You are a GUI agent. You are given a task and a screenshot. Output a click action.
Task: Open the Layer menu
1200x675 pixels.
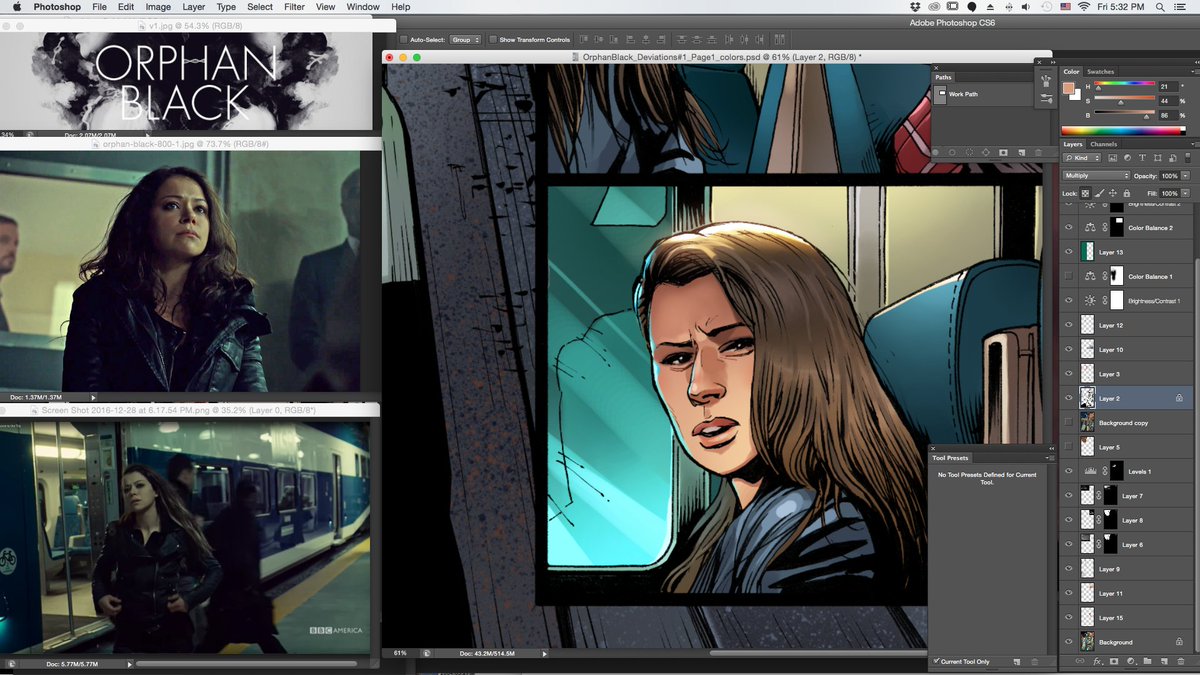pyautogui.click(x=193, y=7)
